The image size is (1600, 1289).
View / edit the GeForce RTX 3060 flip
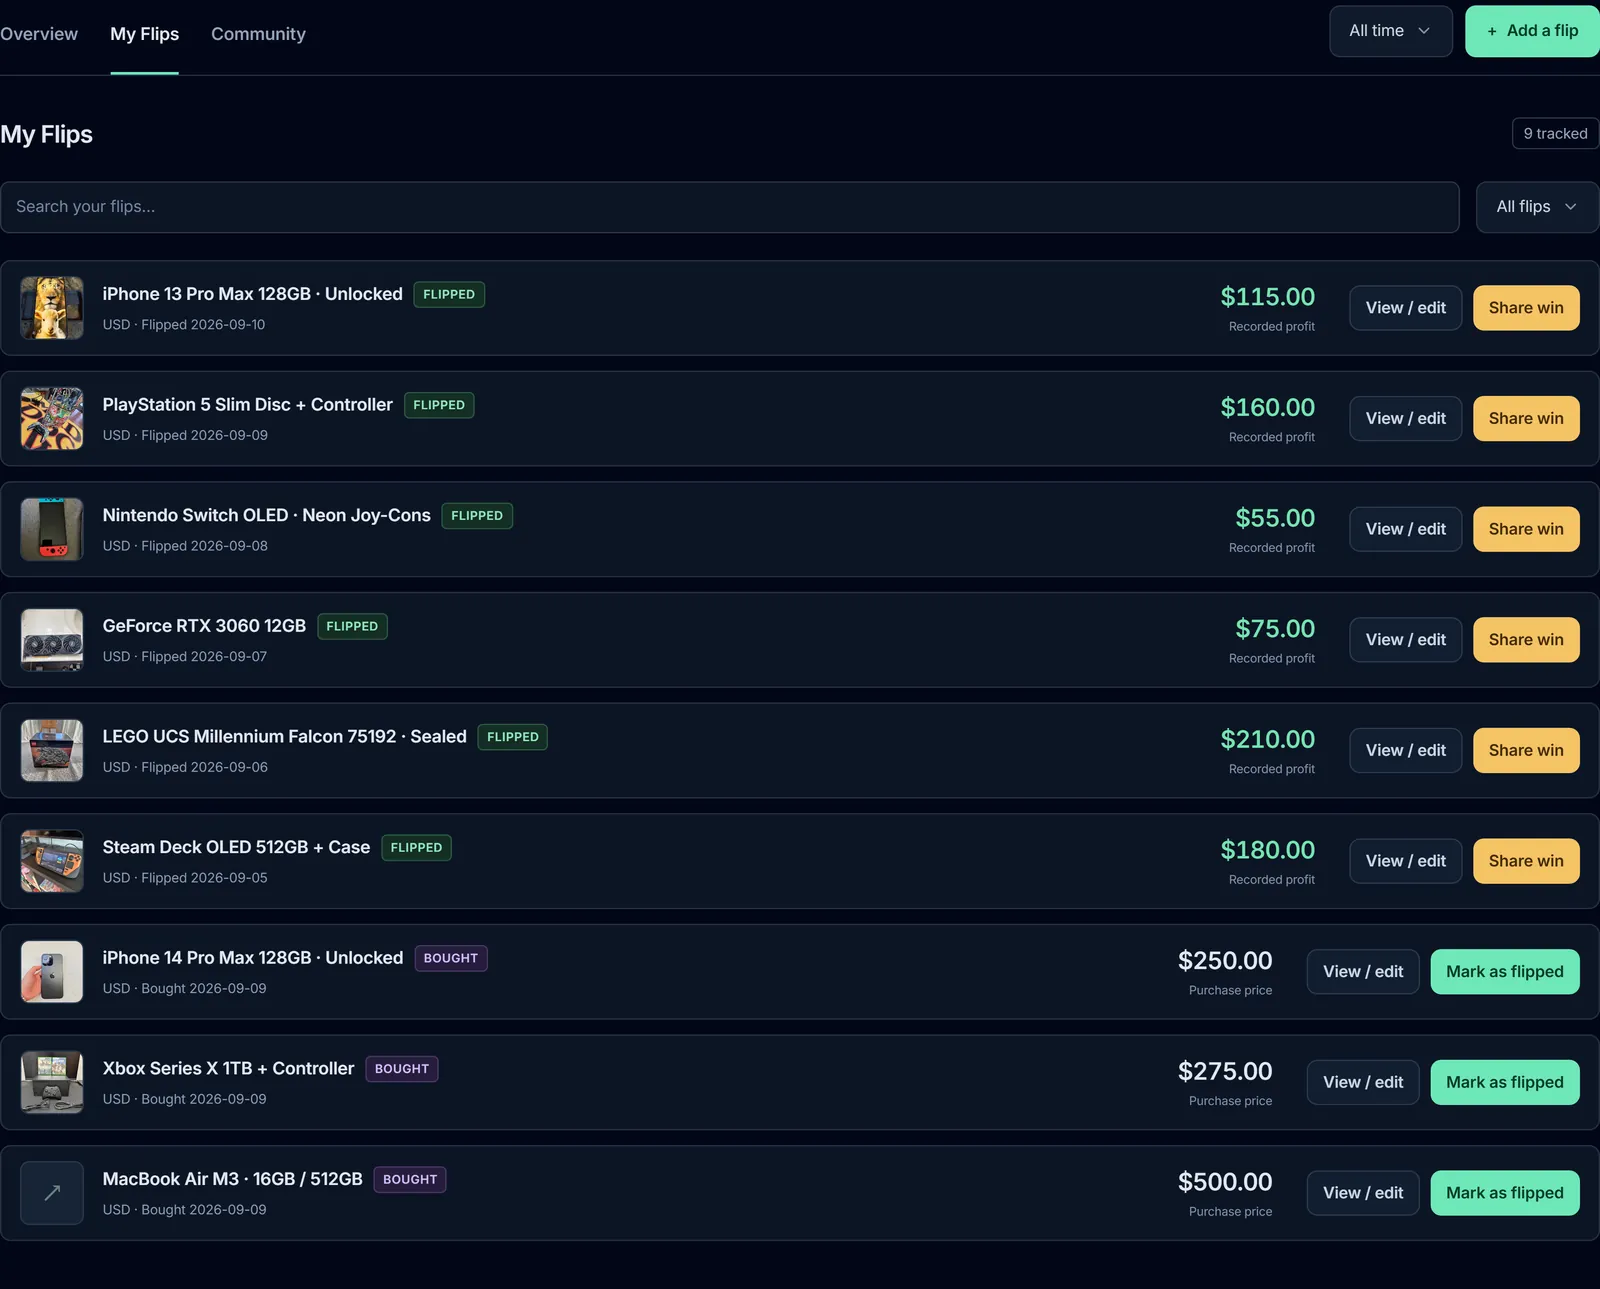pos(1406,640)
